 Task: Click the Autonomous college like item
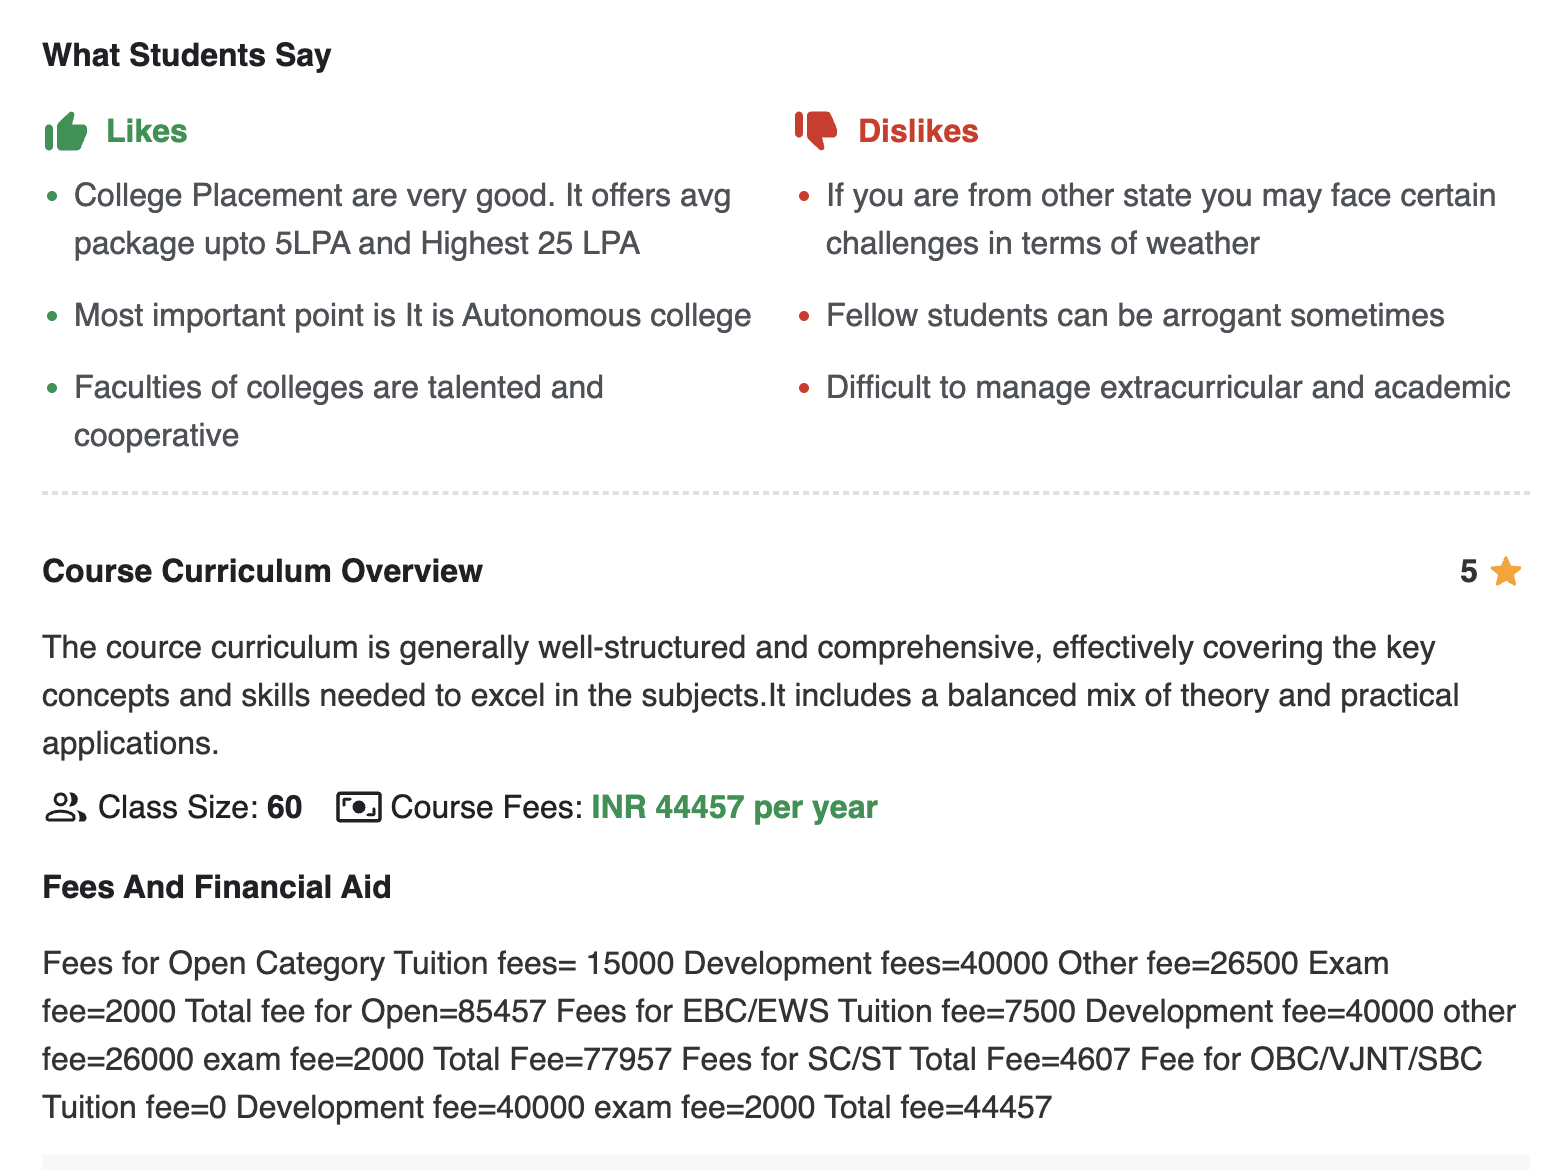[x=412, y=315]
